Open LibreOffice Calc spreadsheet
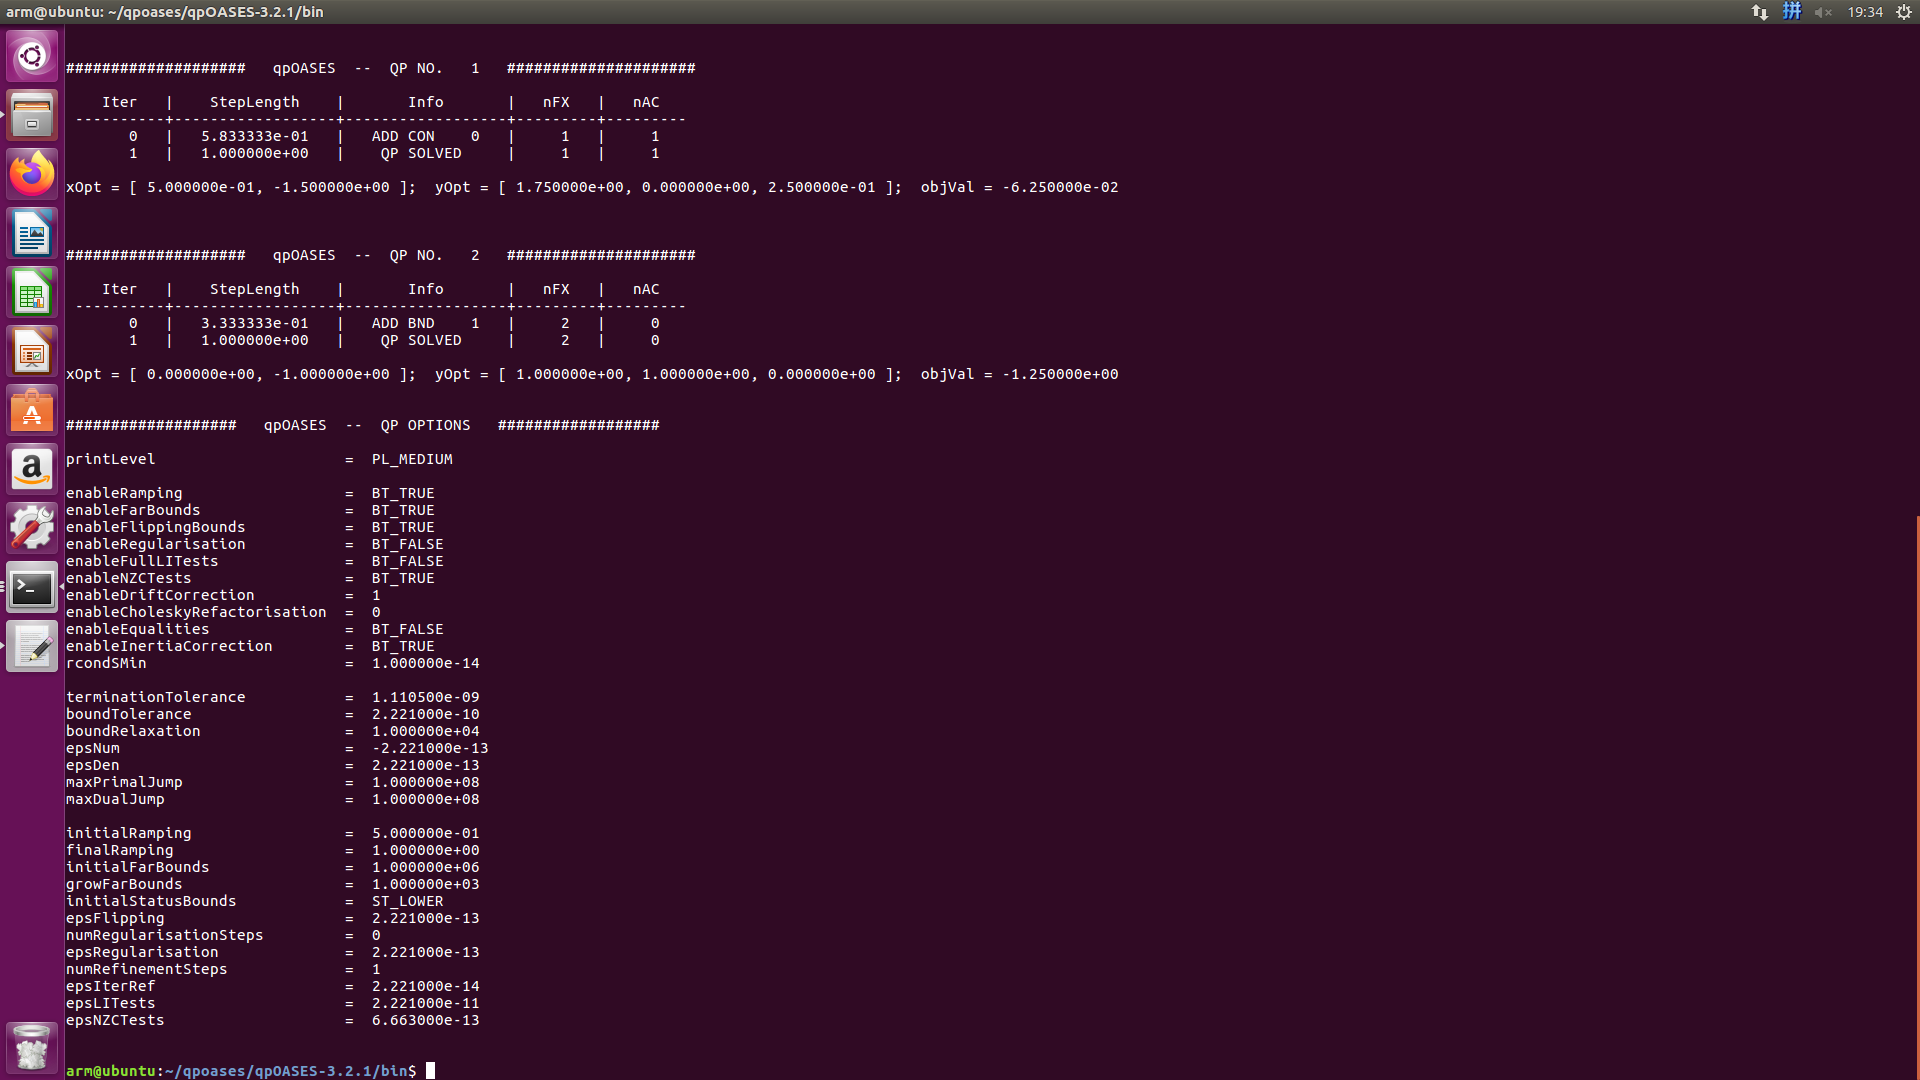Image resolution: width=1920 pixels, height=1080 pixels. coord(32,293)
